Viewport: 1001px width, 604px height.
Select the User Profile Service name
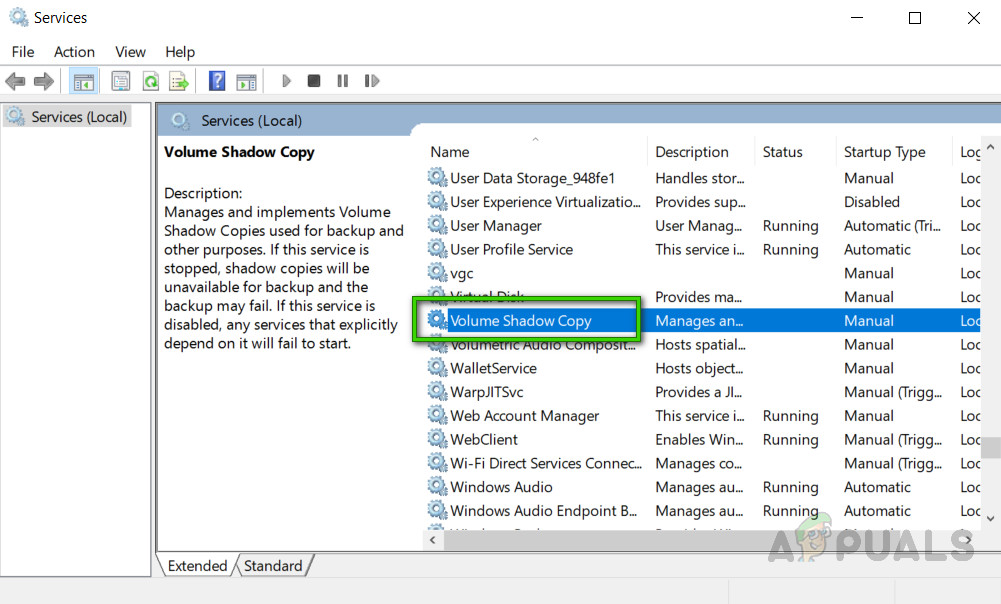coord(511,249)
